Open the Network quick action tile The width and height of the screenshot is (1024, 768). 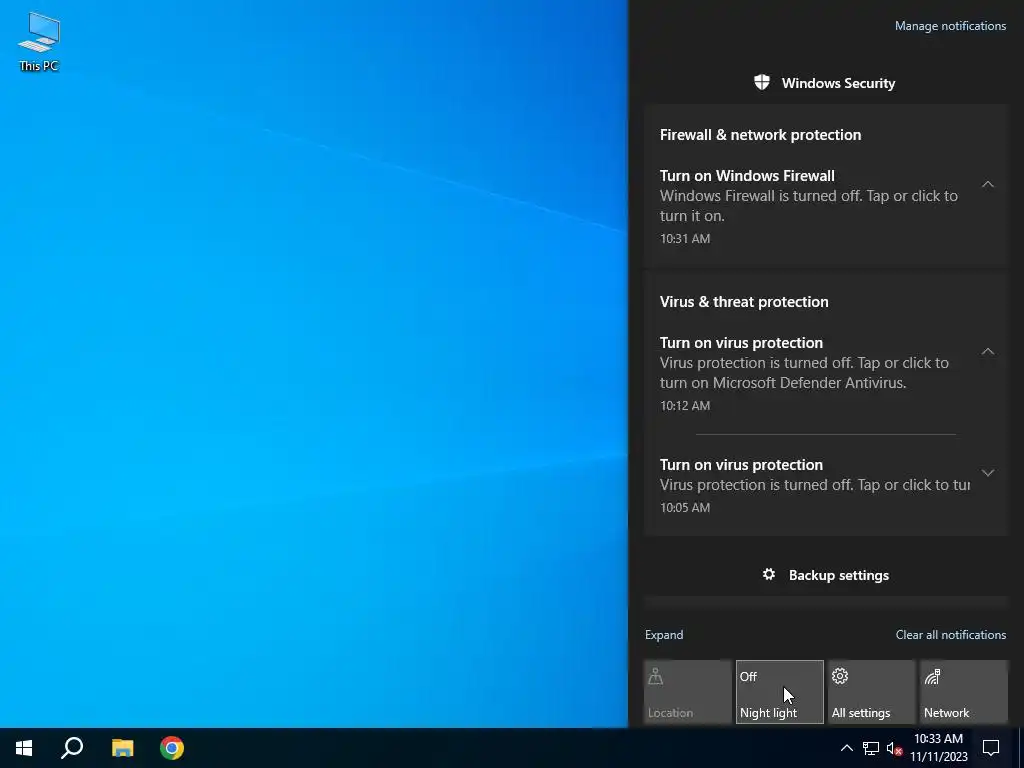pyautogui.click(x=964, y=692)
